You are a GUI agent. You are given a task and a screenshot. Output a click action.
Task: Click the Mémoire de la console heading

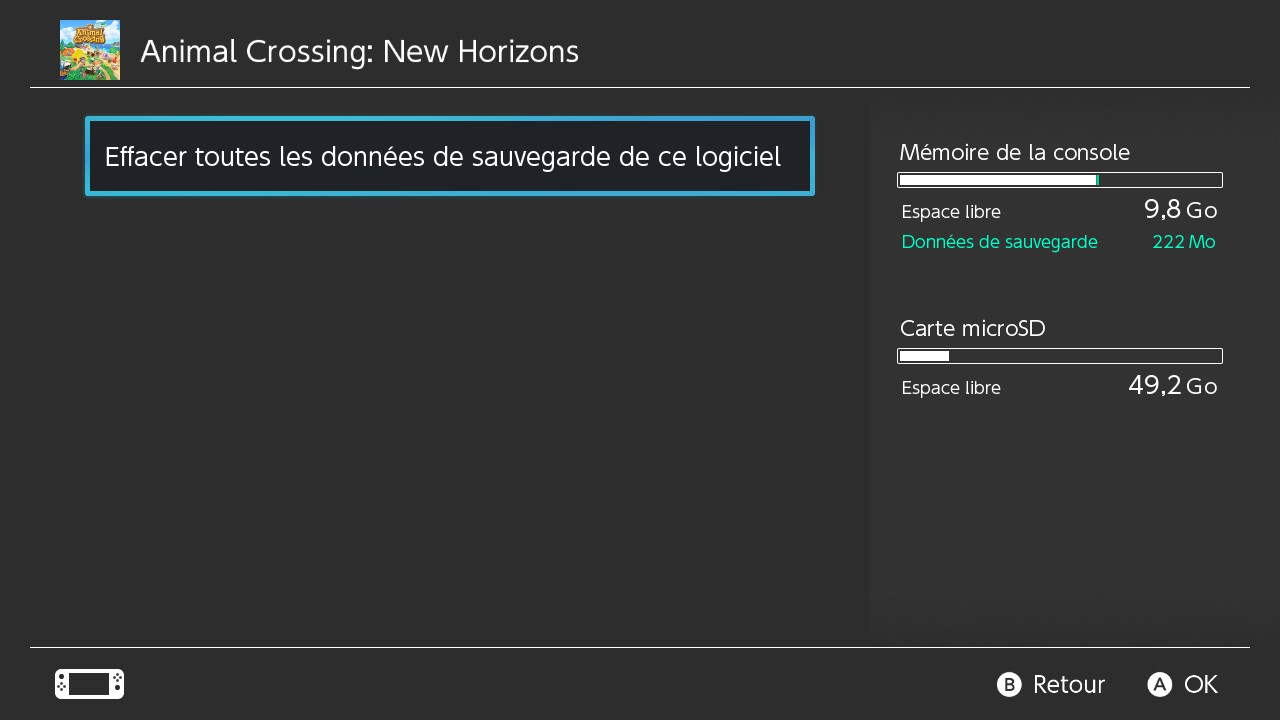tap(1014, 153)
